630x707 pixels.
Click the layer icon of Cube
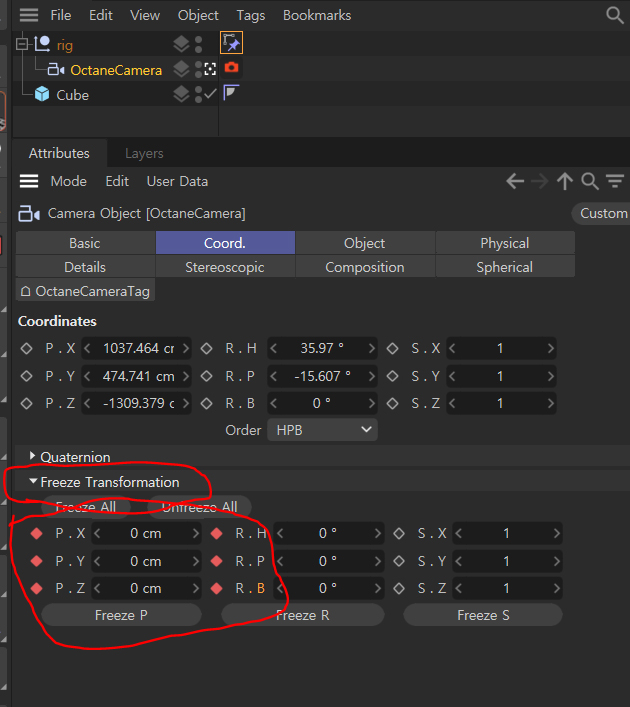pos(181,94)
